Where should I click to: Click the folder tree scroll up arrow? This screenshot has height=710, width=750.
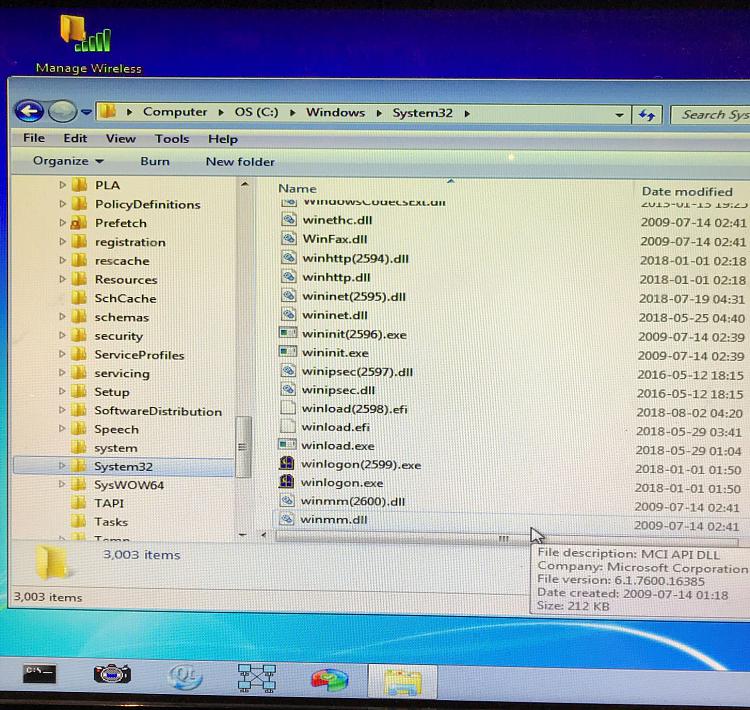coord(244,184)
